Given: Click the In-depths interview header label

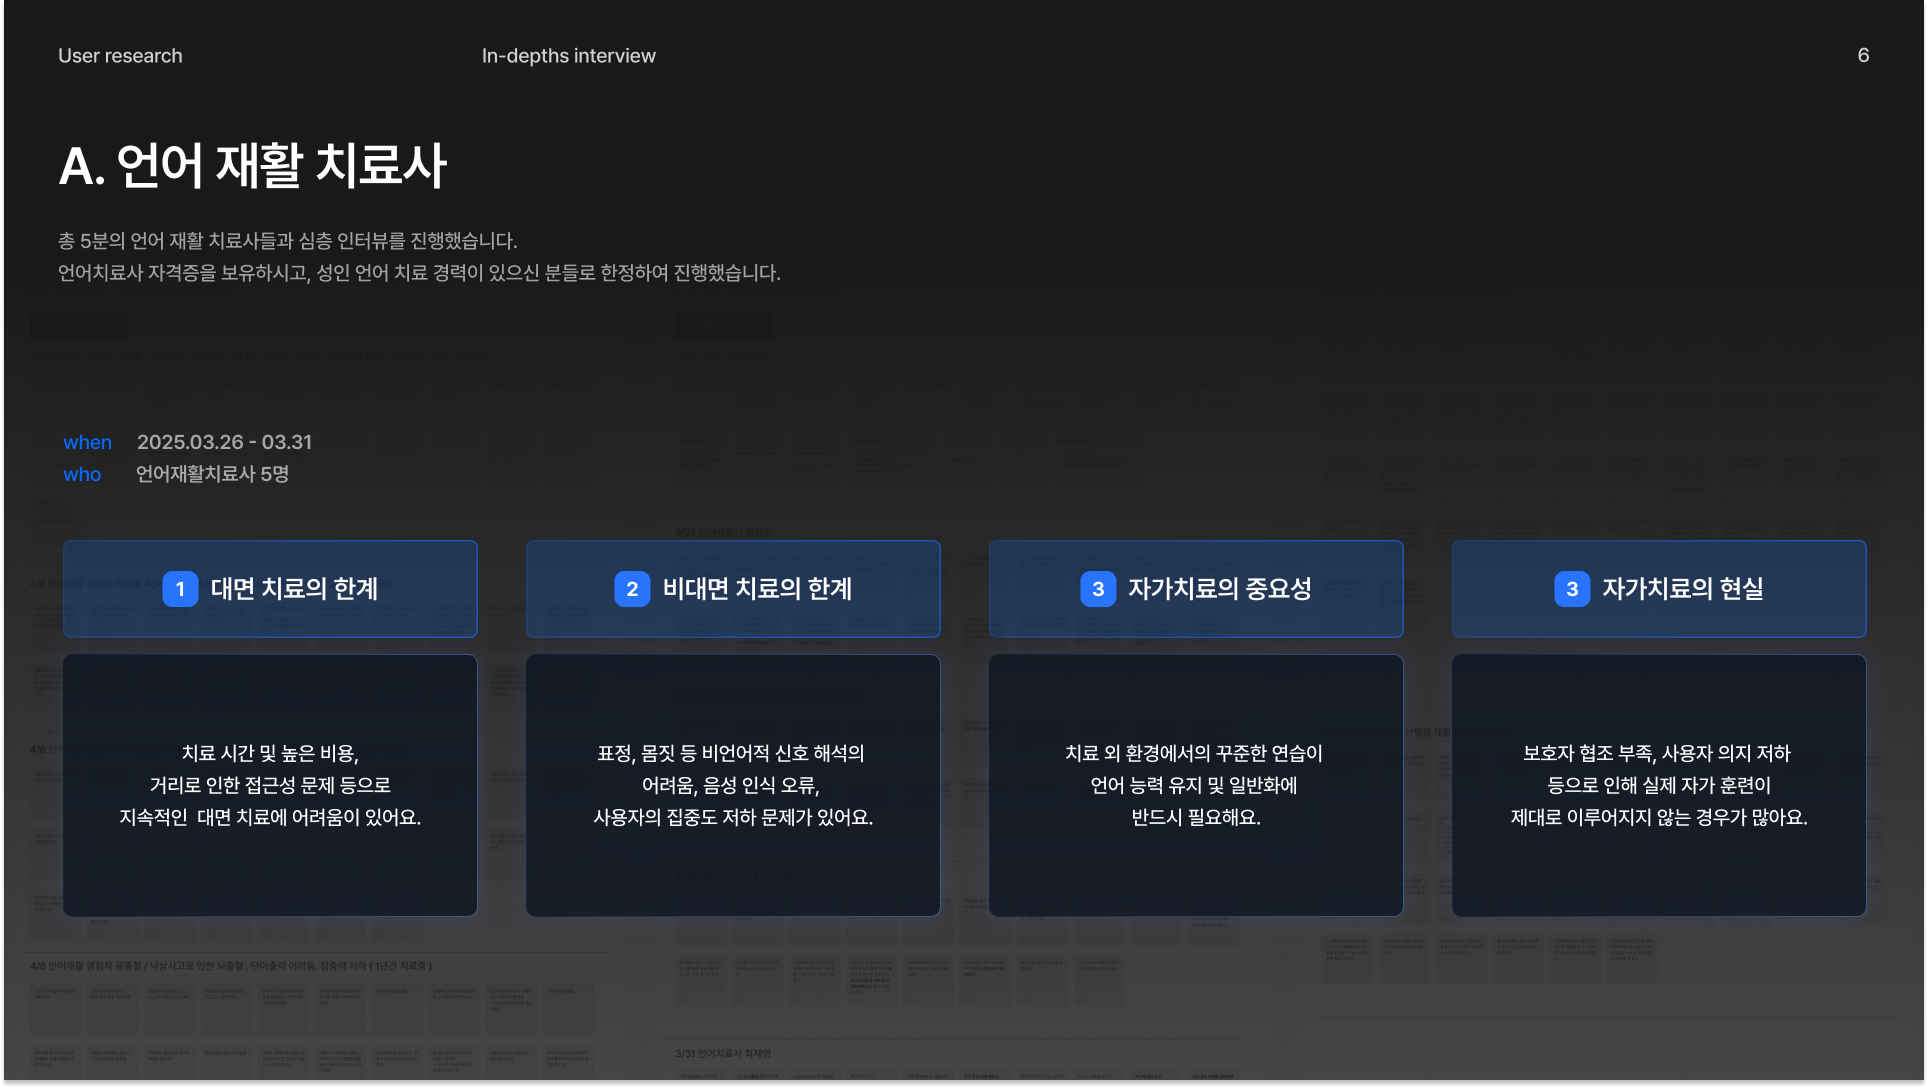Looking at the screenshot, I should (x=568, y=56).
